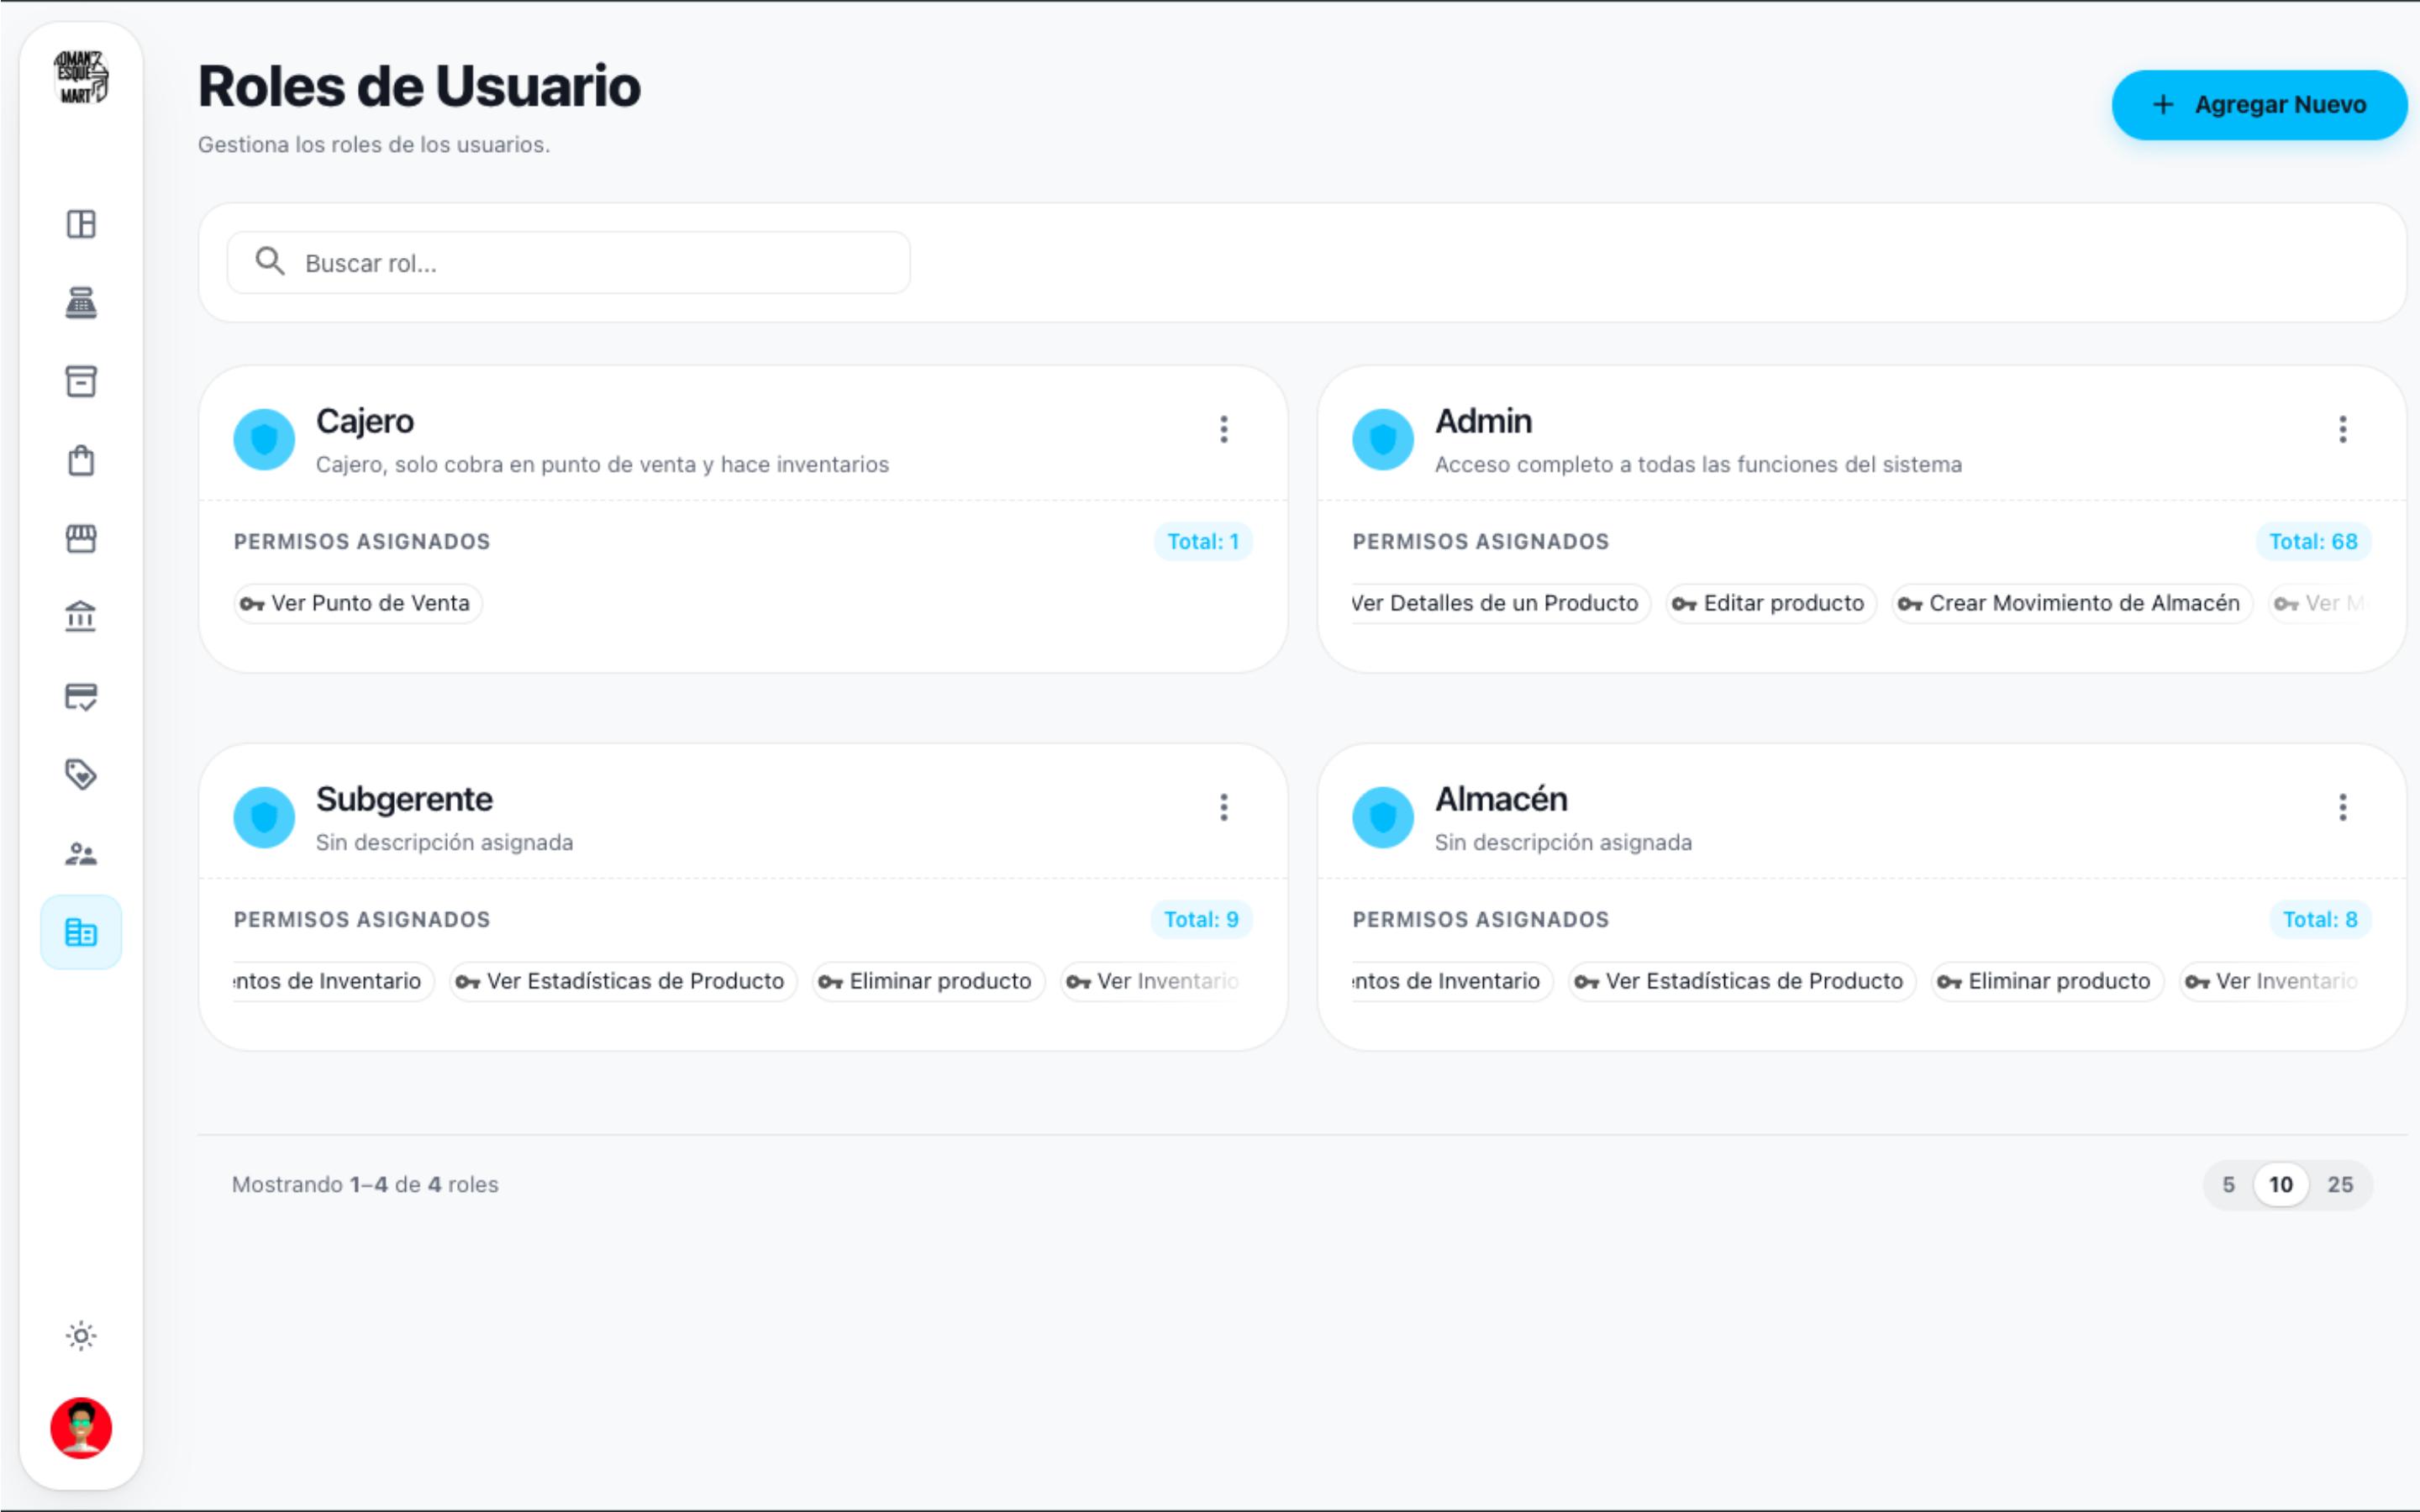Click the Total: 68 badge on Admin

pos(2313,541)
